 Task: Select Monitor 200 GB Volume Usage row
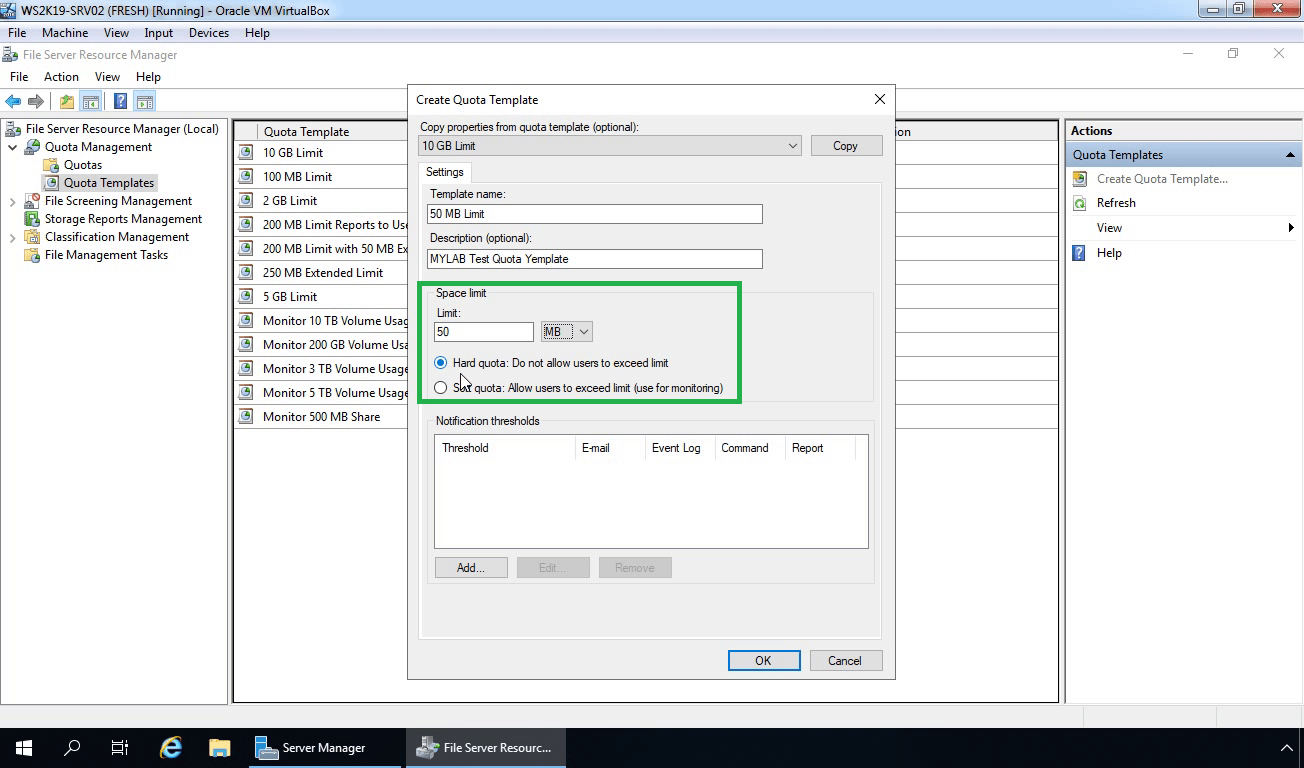[322, 345]
